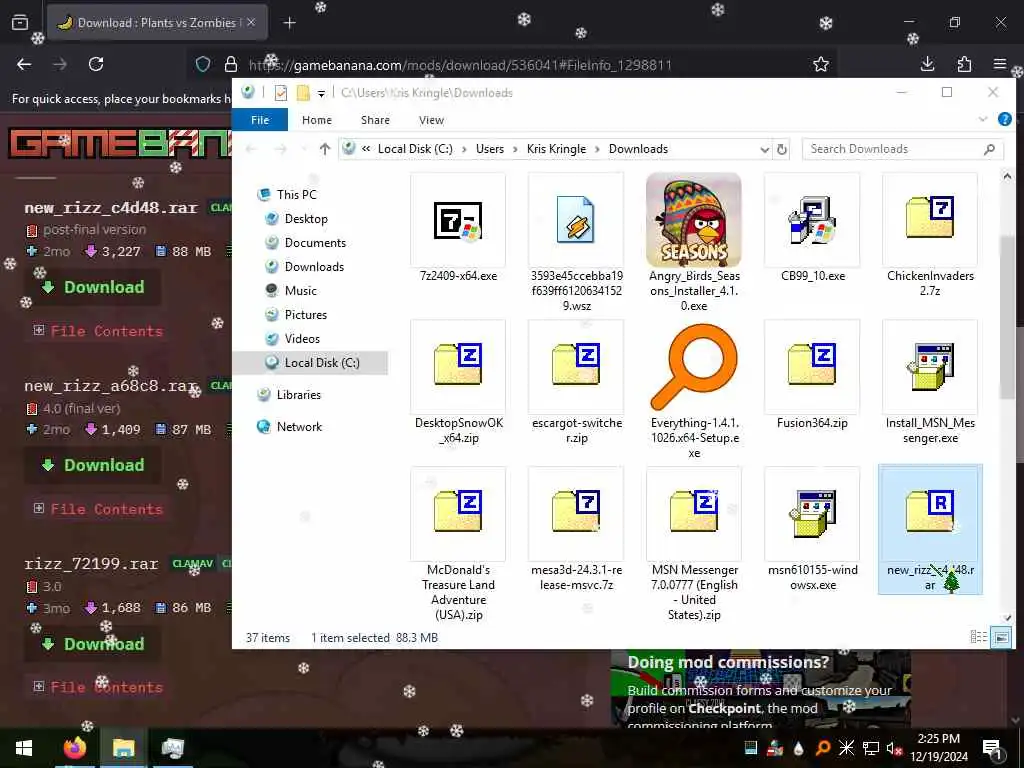Select mesa3d-24.3.1-release-msvc.7z archive

tap(575, 510)
